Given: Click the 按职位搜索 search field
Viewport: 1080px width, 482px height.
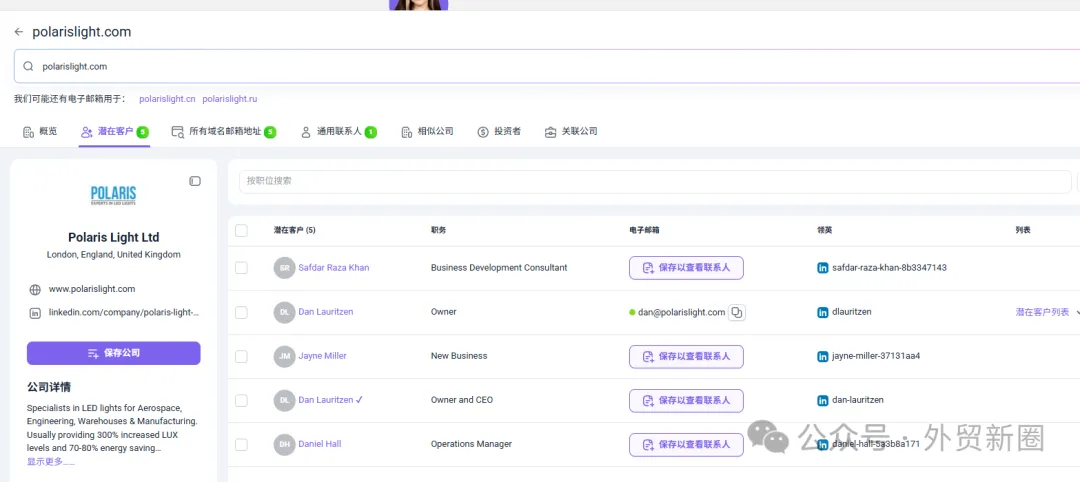Looking at the screenshot, I should click(x=655, y=181).
